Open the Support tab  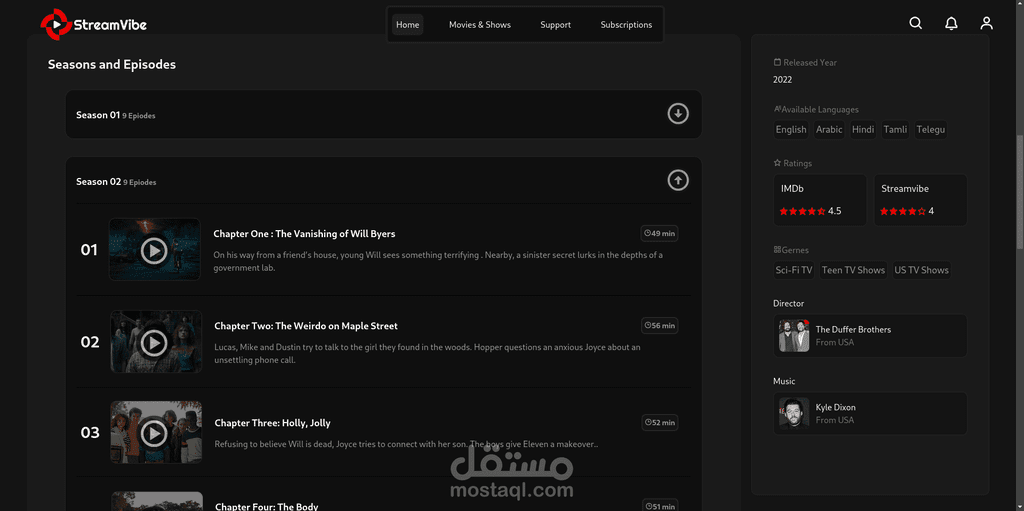556,25
